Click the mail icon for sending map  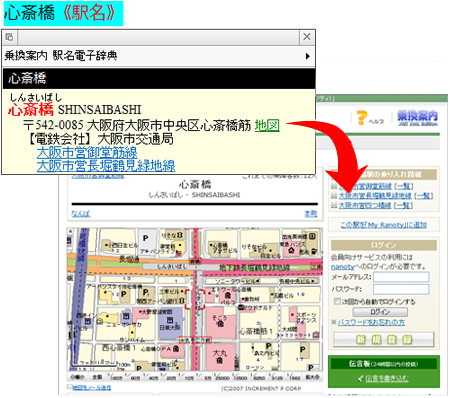click(x=69, y=387)
